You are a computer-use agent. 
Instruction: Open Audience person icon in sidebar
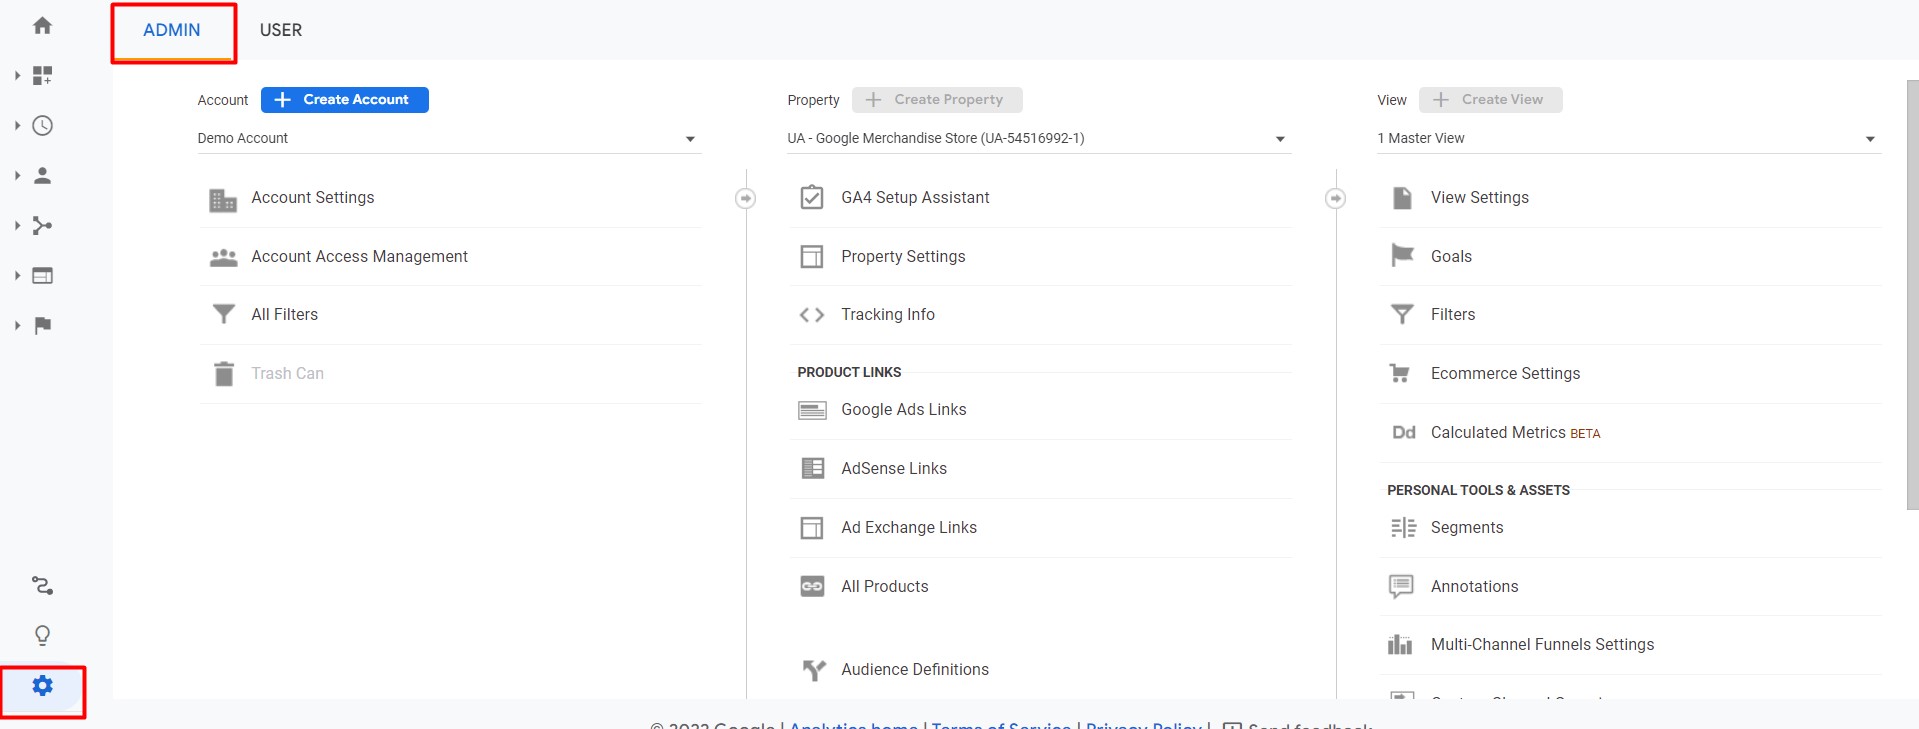[42, 176]
